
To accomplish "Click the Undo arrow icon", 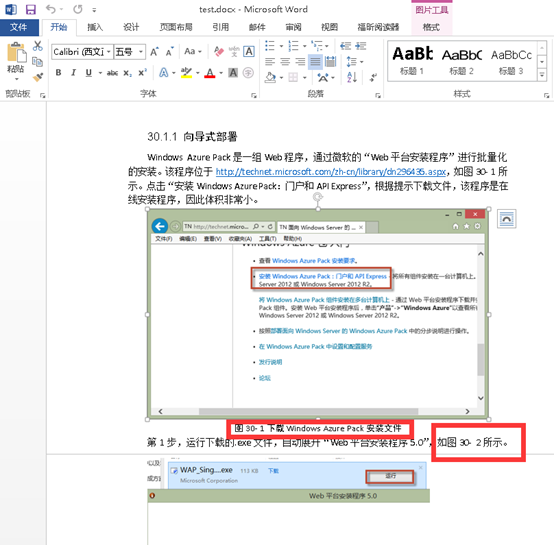I will tap(51, 9).
